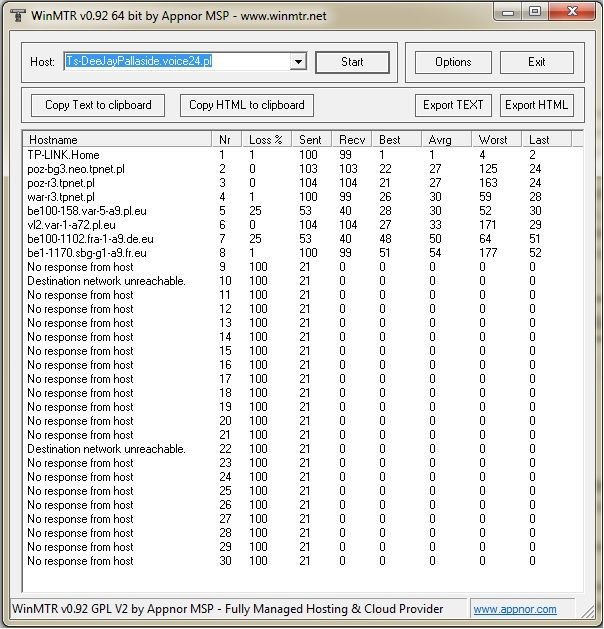Click Copy HTML to clipboard
604x629 pixels.
coord(247,105)
